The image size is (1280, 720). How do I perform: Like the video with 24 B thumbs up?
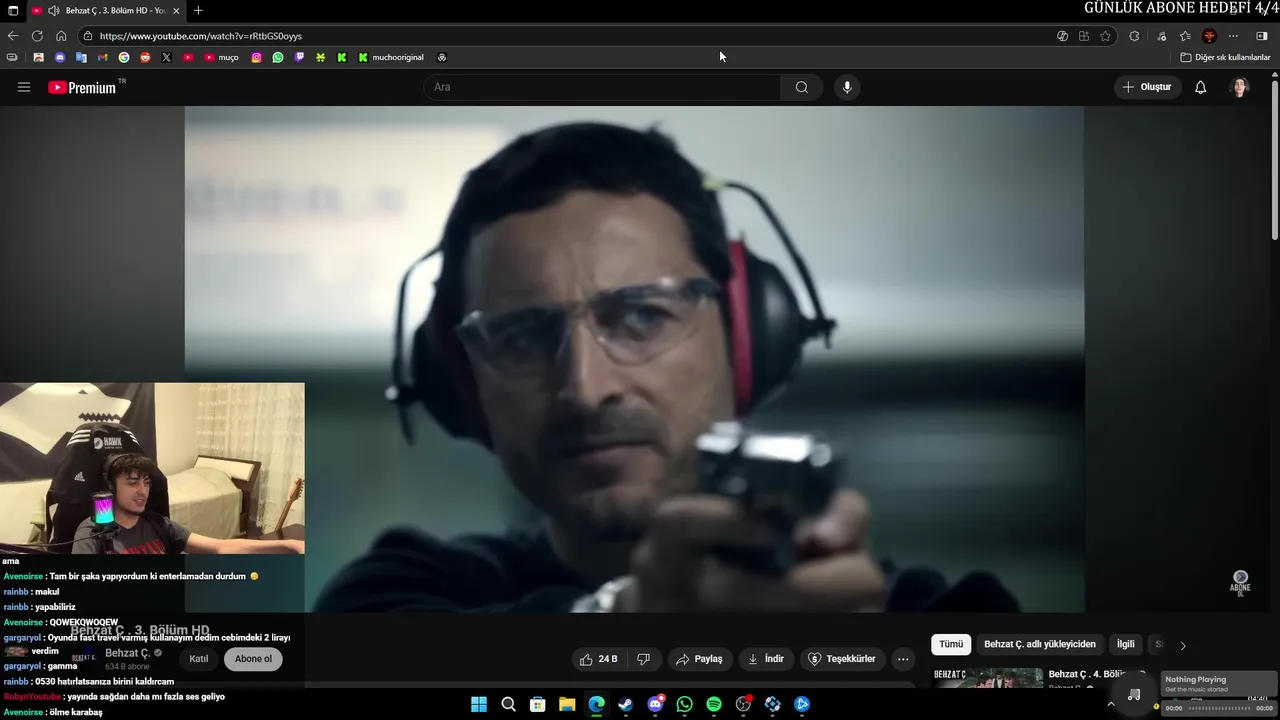598,659
